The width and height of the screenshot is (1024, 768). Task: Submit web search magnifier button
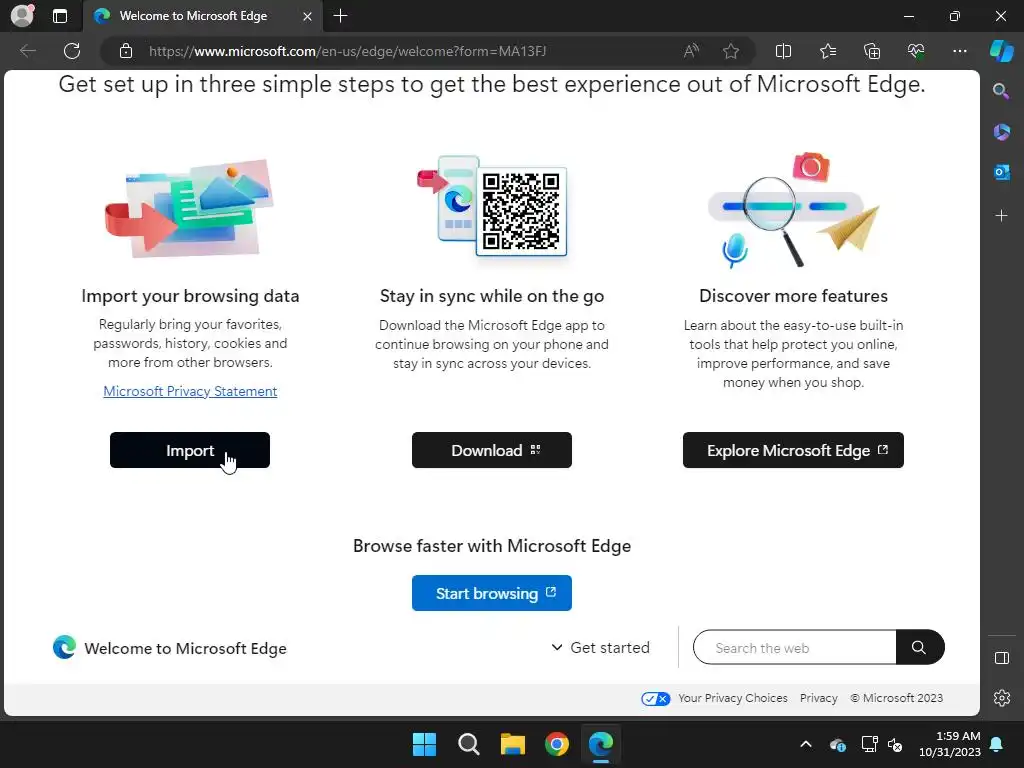(x=920, y=647)
